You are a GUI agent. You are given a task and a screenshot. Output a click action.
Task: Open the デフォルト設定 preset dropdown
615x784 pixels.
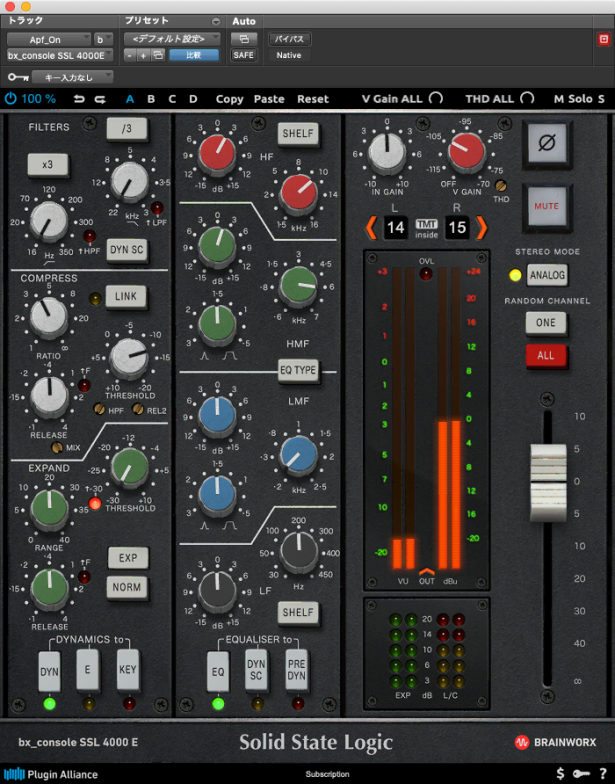click(172, 39)
